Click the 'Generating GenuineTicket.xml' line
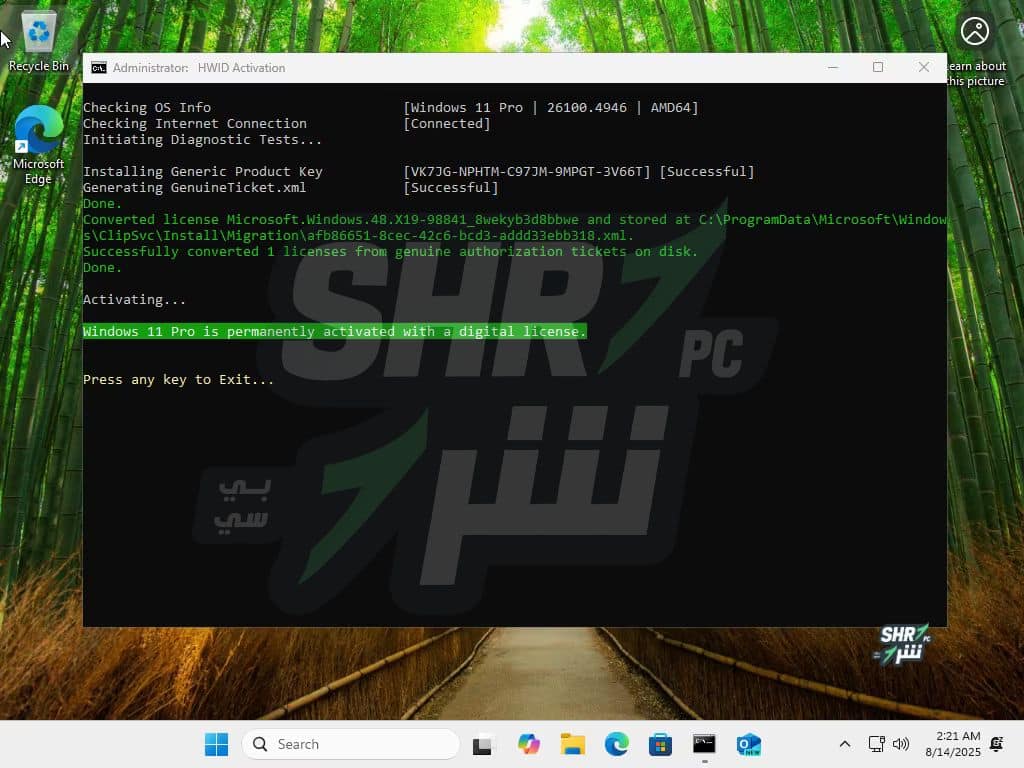Viewport: 1024px width, 768px height. coord(195,188)
